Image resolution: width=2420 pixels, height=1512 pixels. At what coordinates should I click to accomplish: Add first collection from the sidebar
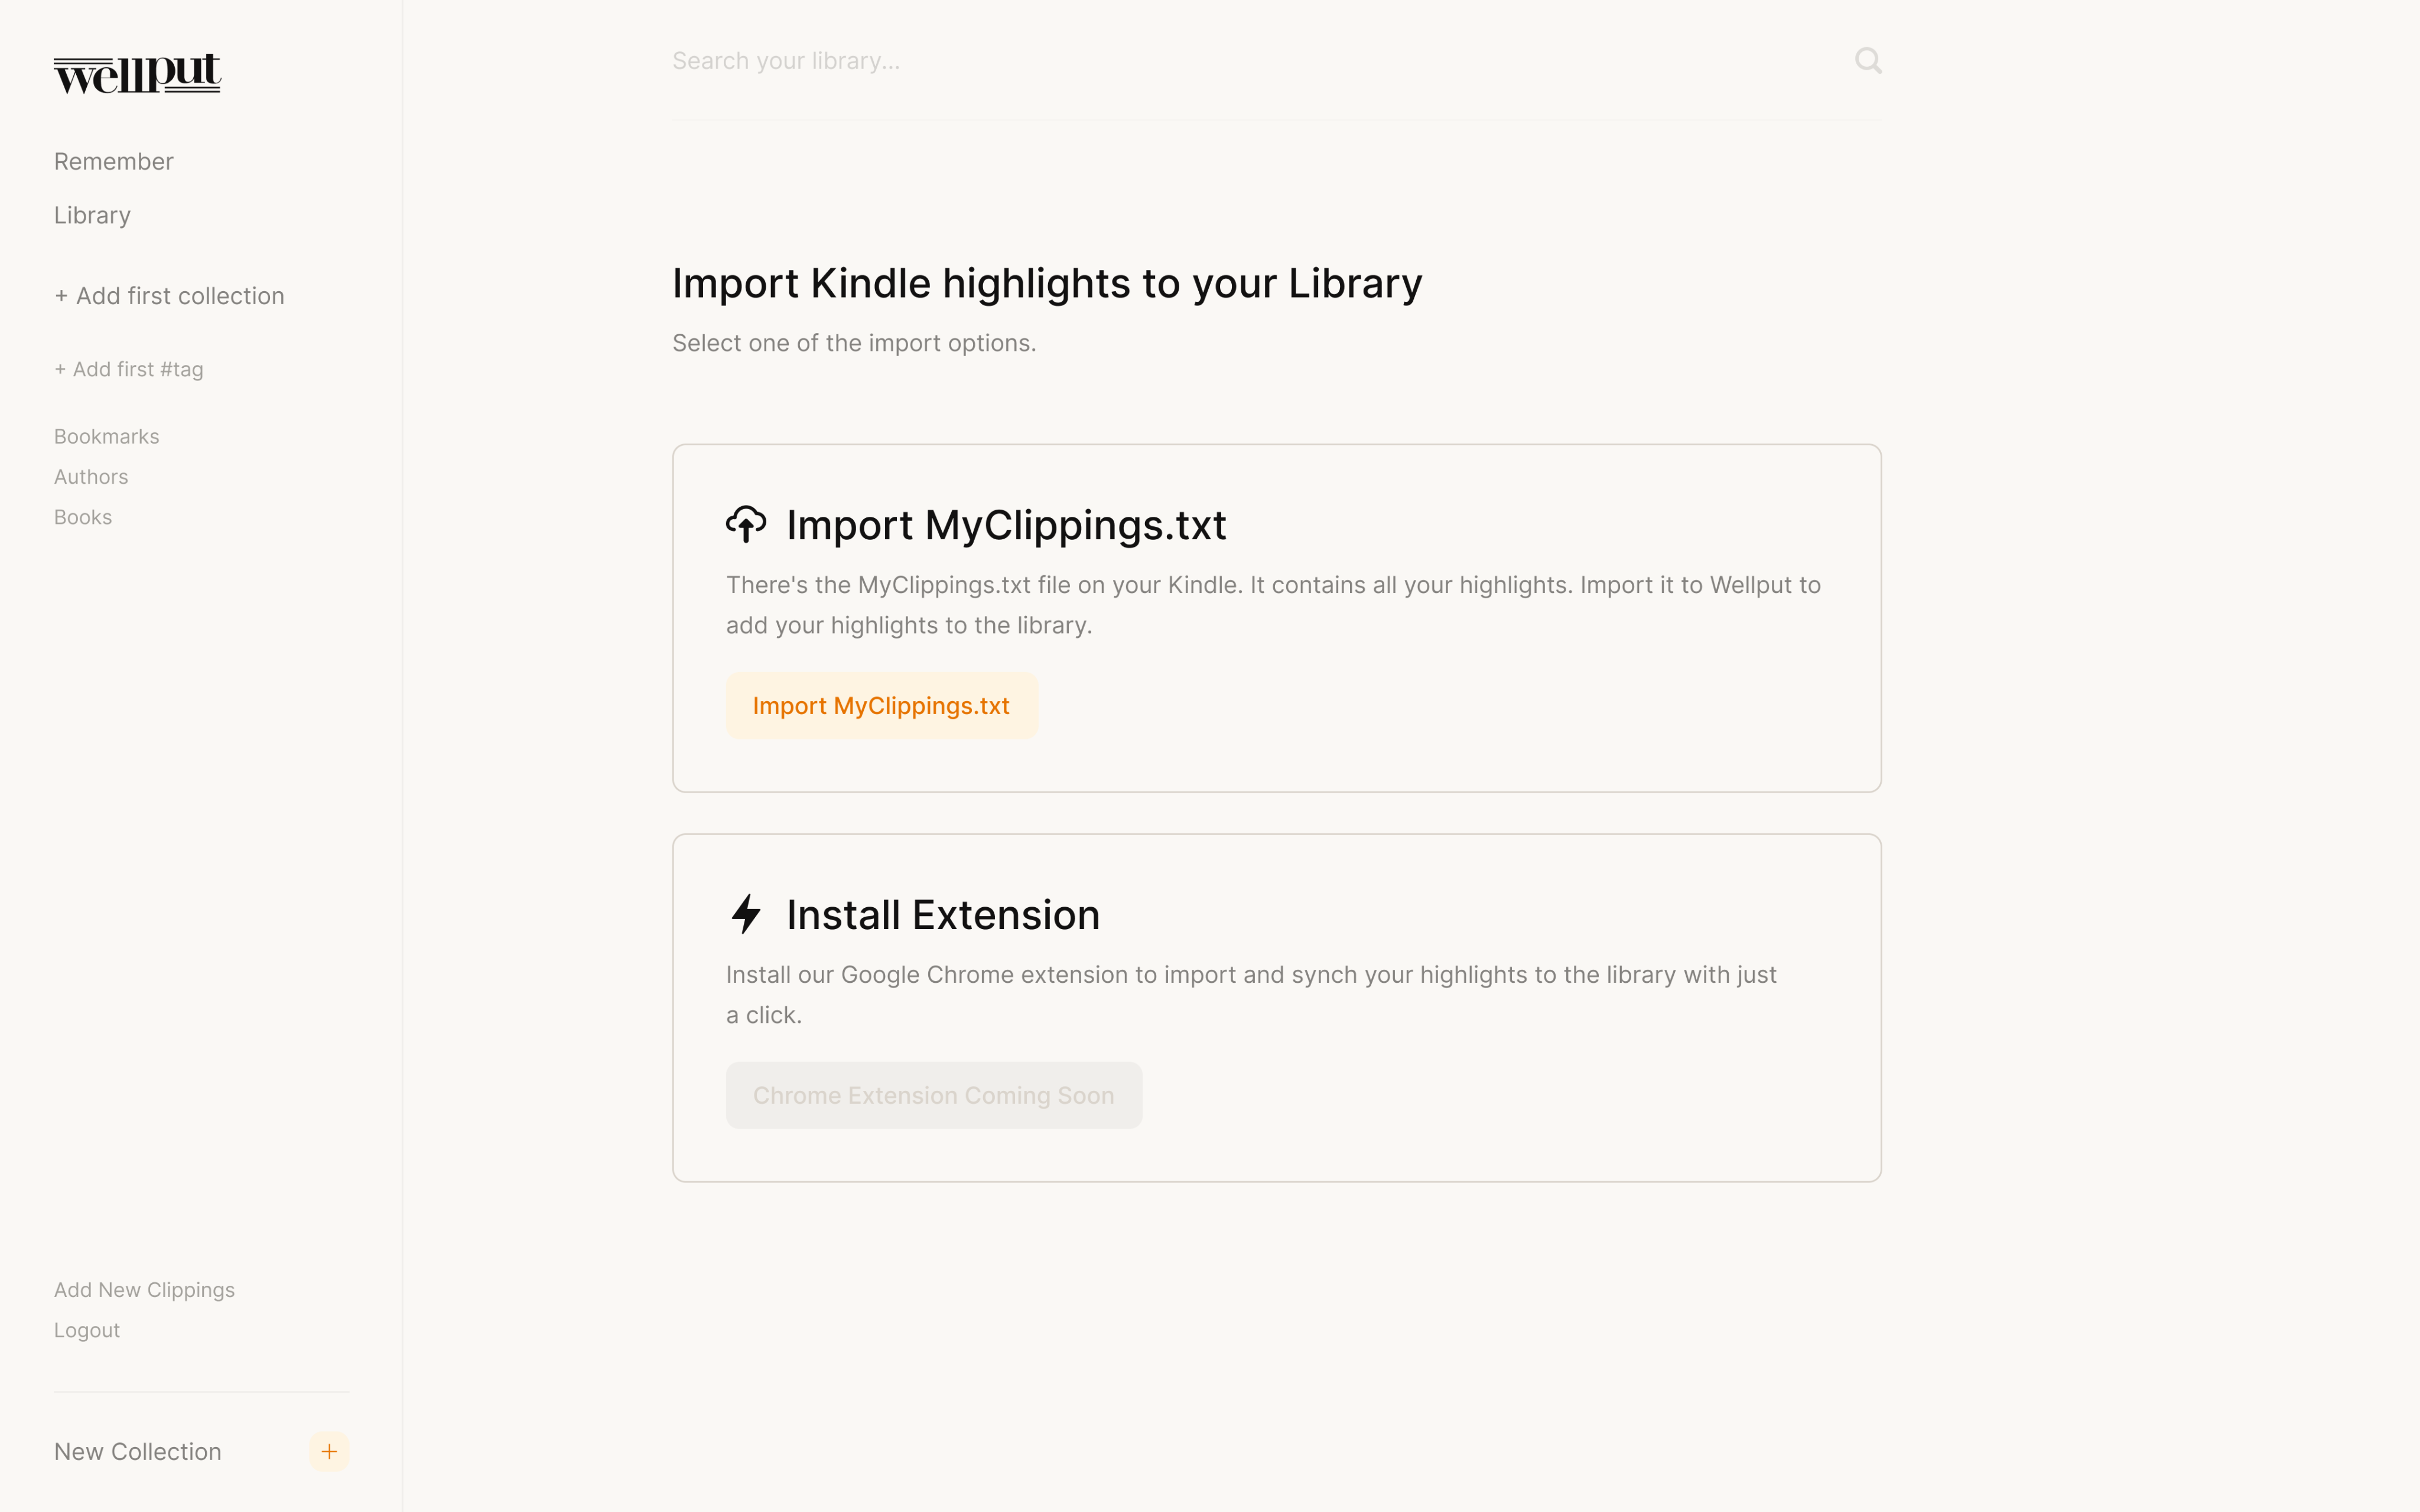[x=169, y=296]
